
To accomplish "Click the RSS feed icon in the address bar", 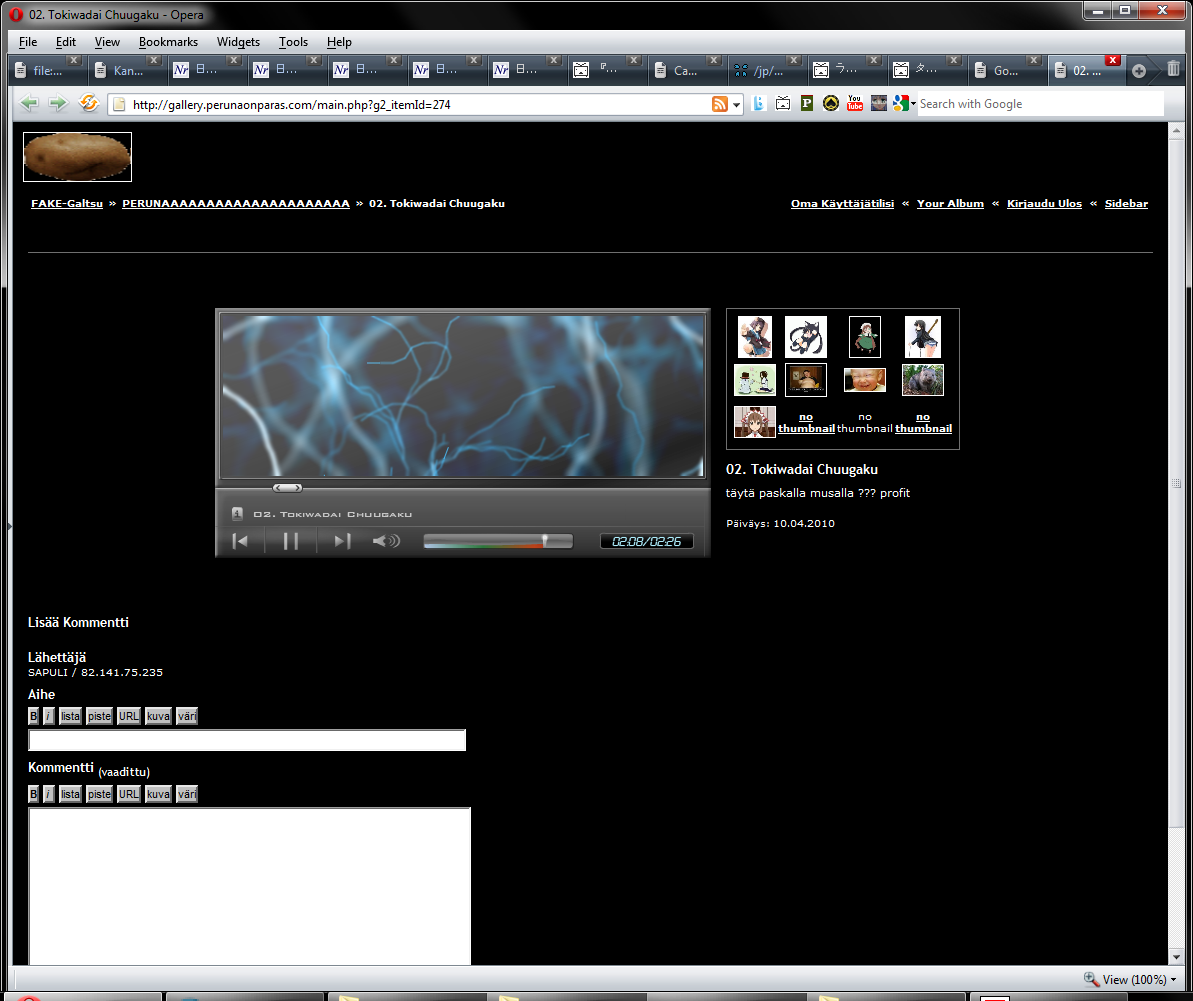I will pos(719,104).
